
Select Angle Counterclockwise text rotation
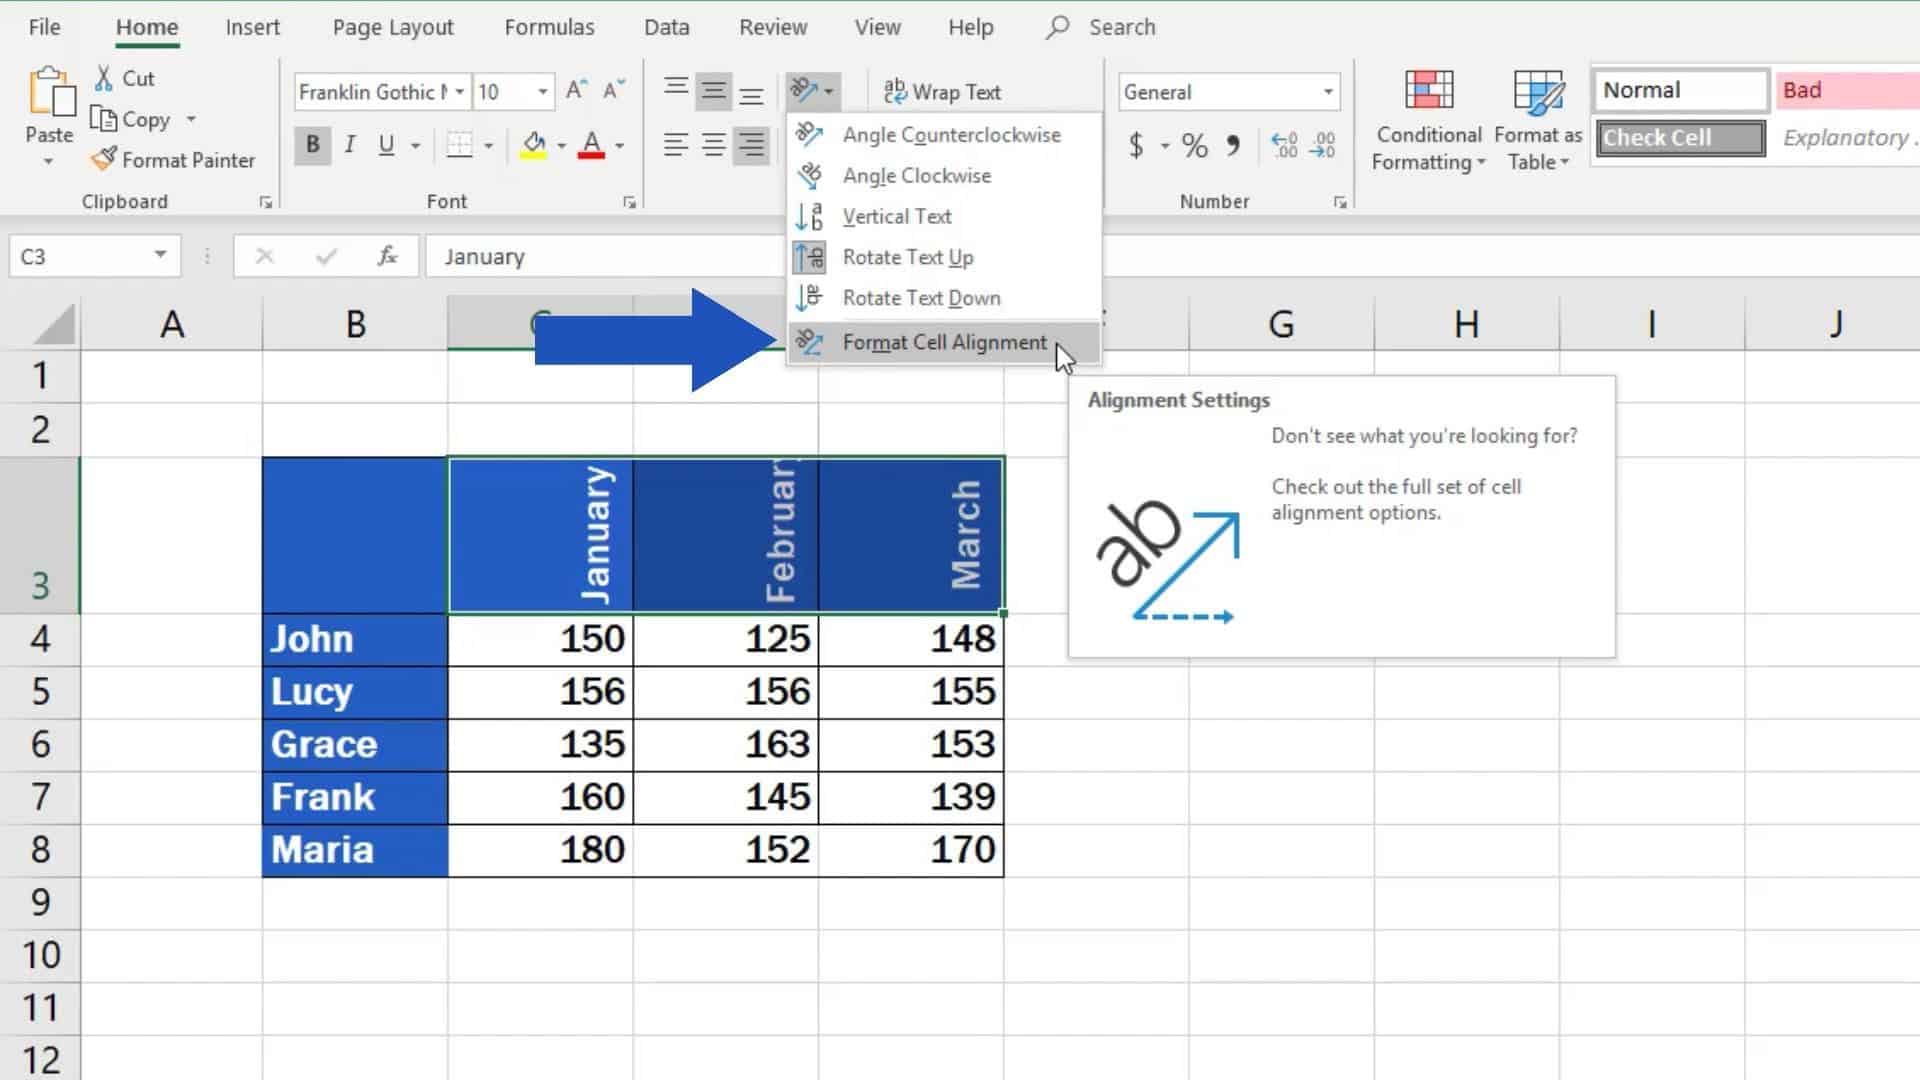949,135
